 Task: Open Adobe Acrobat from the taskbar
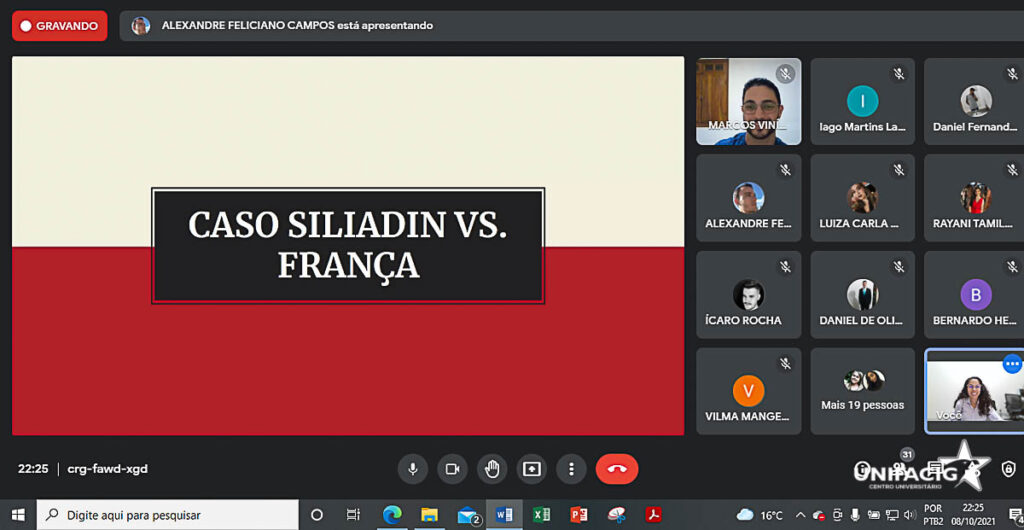click(x=653, y=515)
